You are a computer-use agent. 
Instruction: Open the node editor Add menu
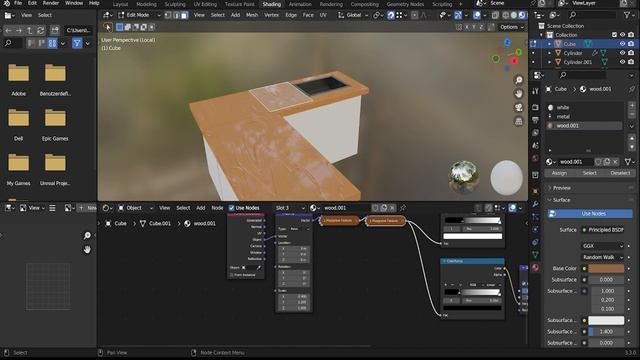[200, 208]
